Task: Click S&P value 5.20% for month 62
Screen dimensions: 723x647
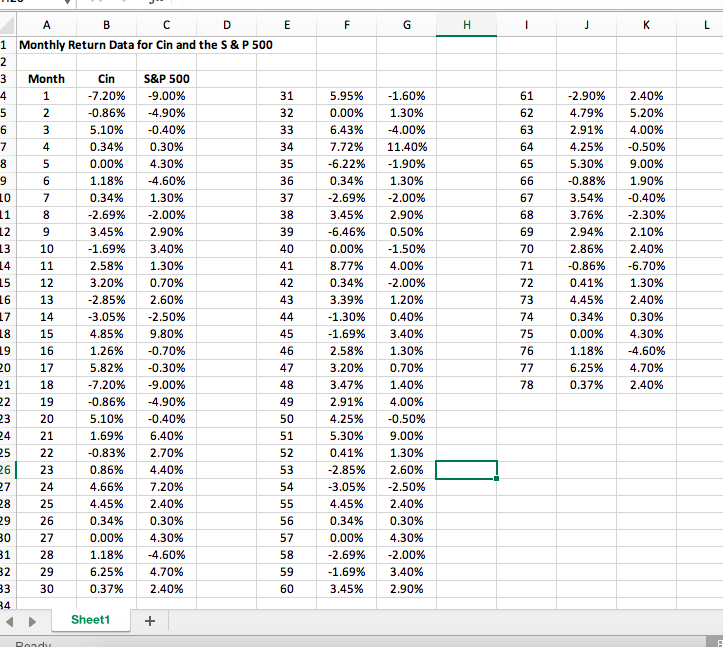Action: [x=646, y=113]
